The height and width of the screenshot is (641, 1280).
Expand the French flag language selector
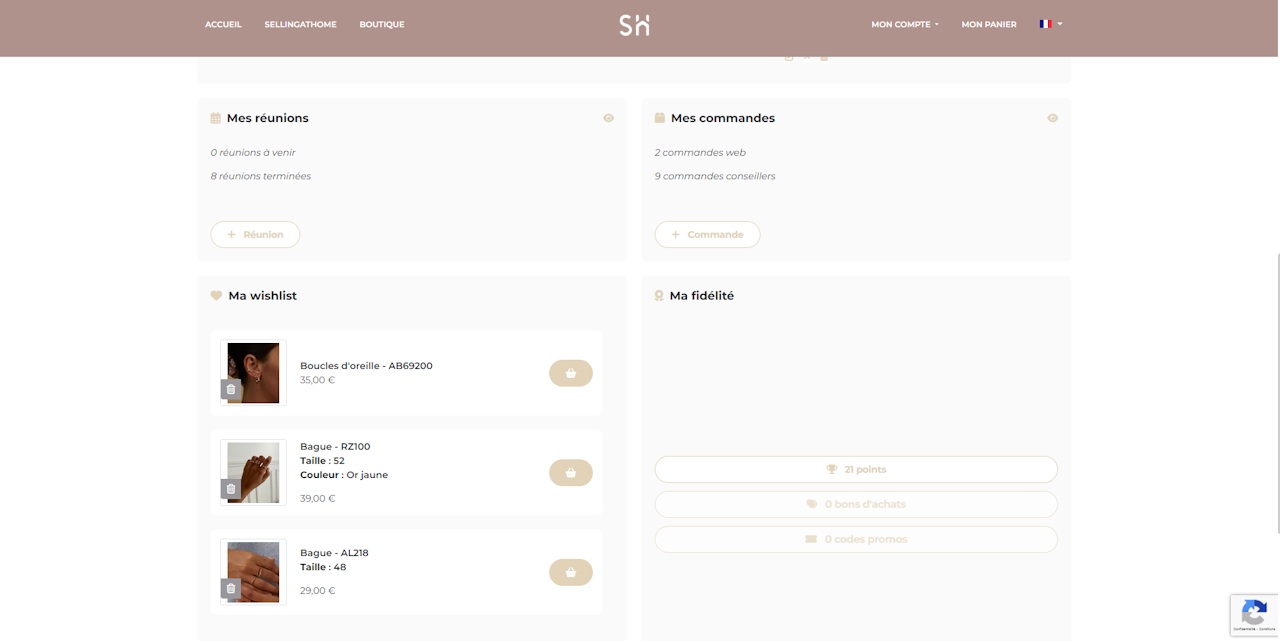point(1050,24)
